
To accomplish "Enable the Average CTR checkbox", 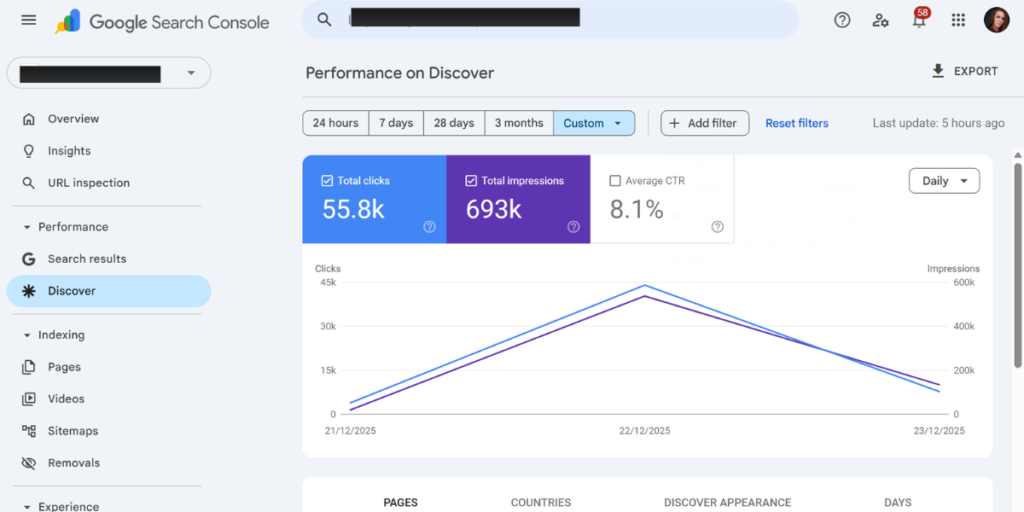I will (x=615, y=181).
